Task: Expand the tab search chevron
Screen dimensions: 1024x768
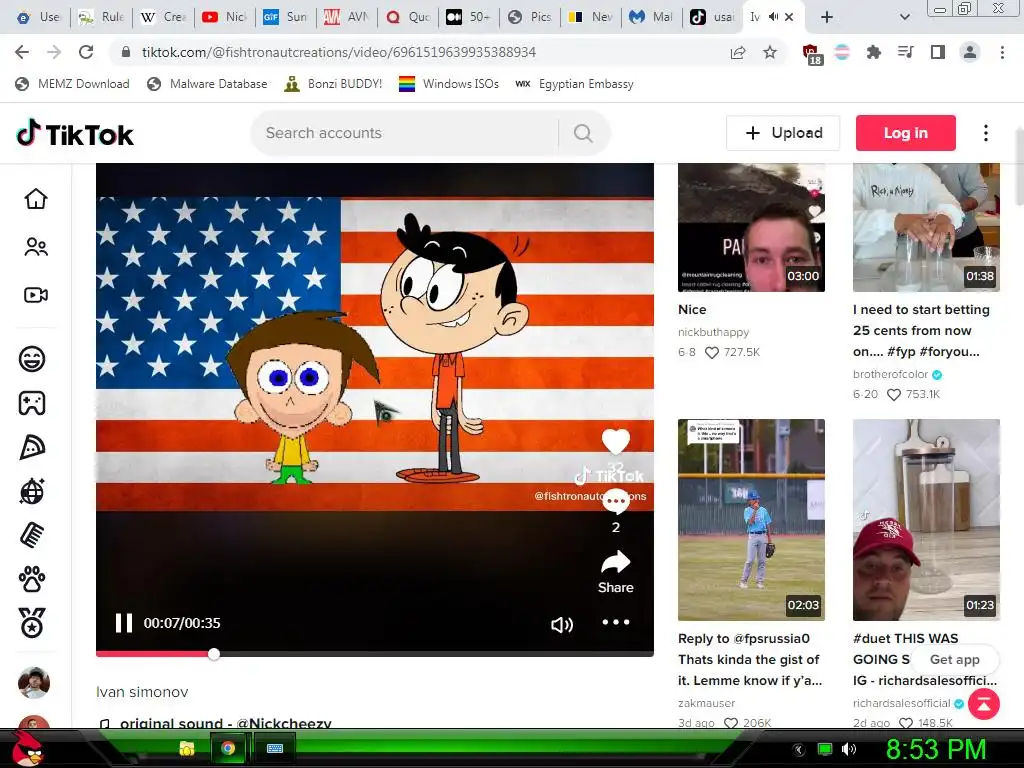Action: click(x=904, y=17)
